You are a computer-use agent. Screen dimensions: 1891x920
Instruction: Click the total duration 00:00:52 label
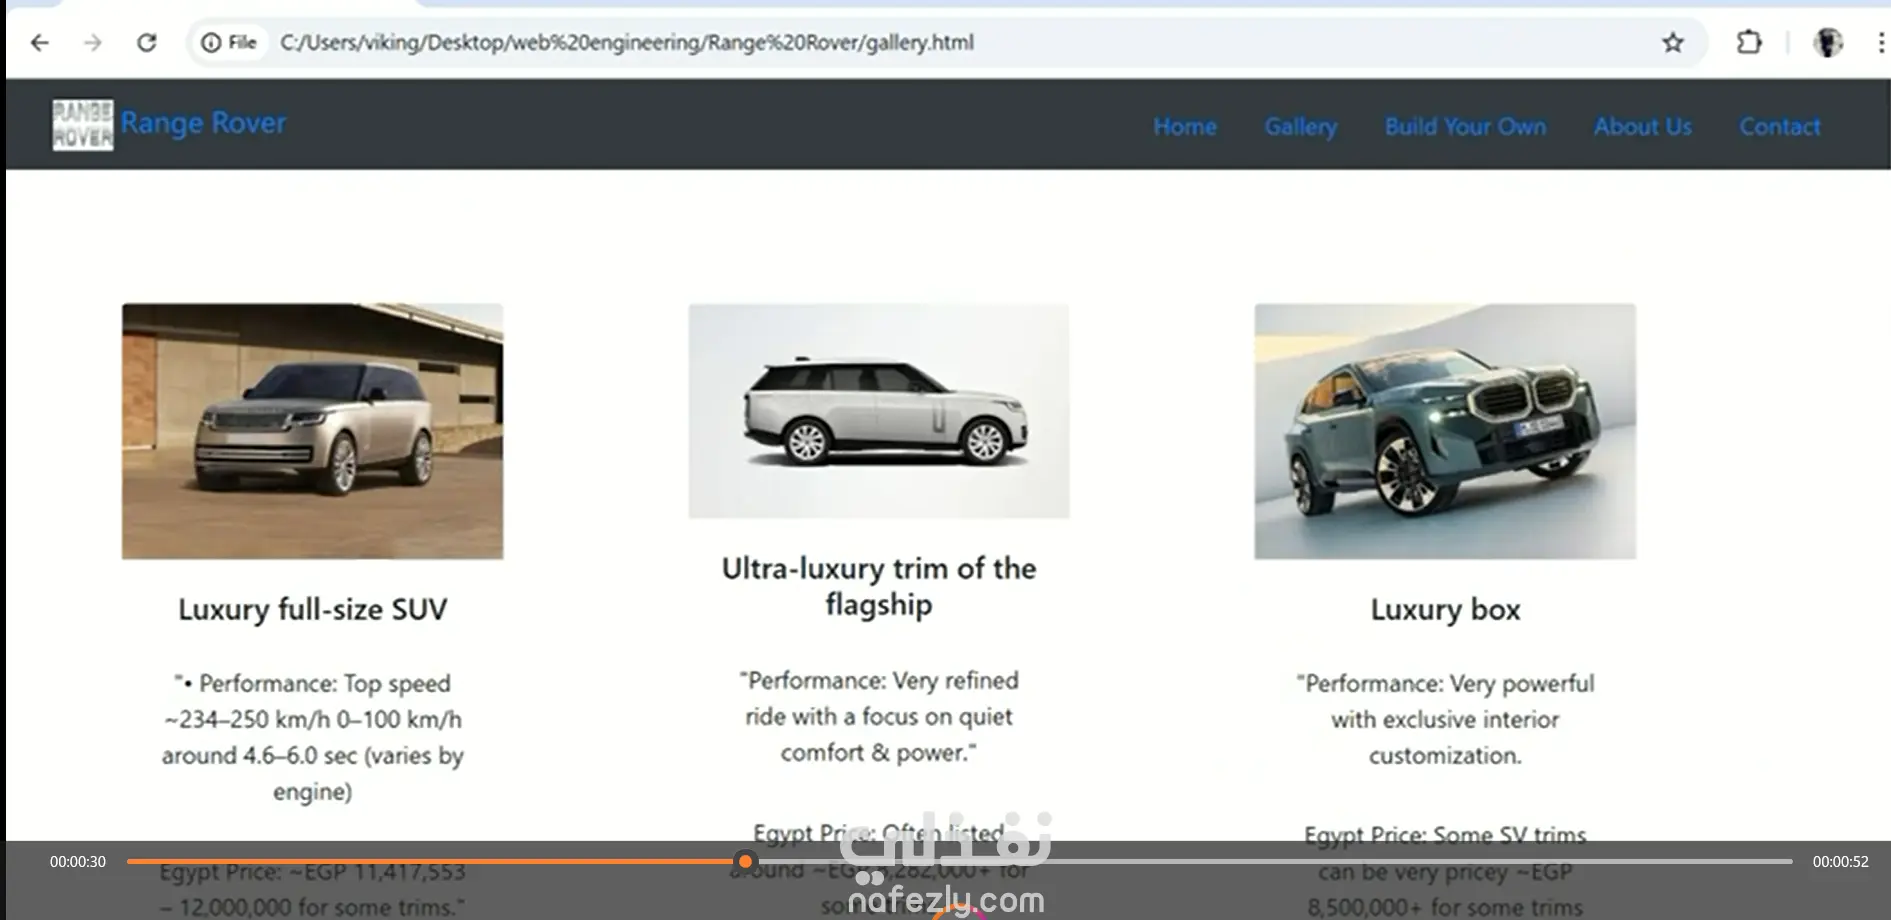point(1841,861)
